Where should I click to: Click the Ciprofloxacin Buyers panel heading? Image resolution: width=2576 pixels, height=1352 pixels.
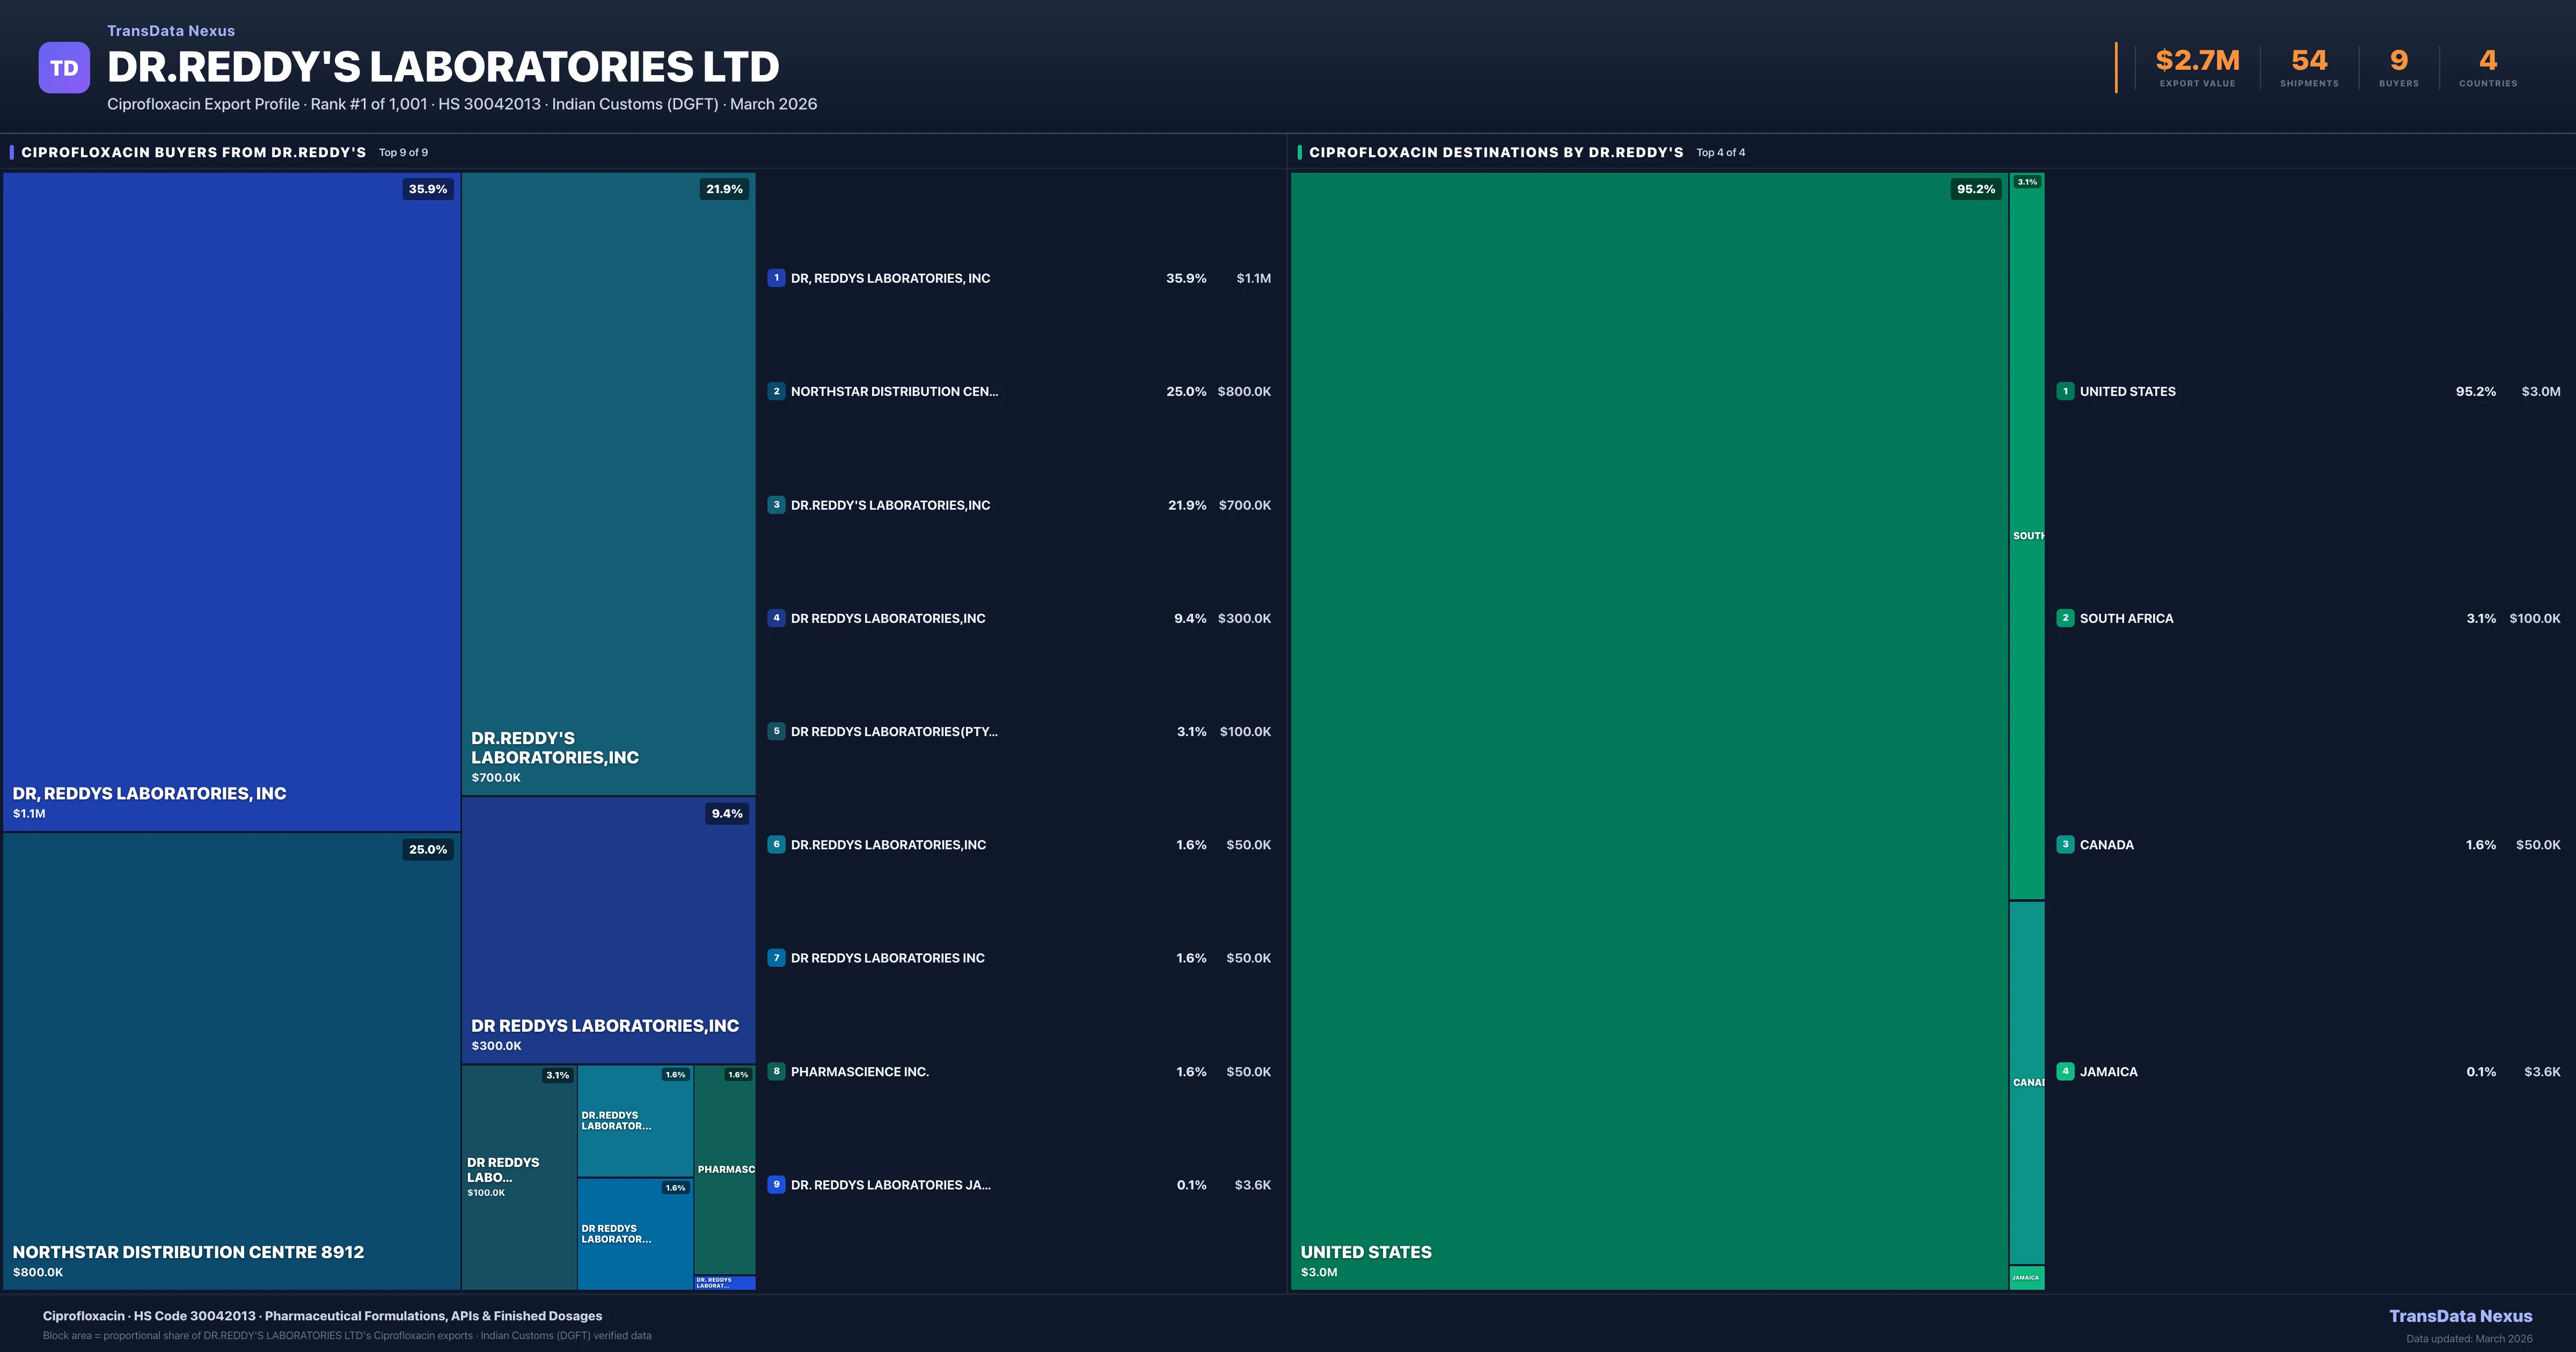[194, 152]
